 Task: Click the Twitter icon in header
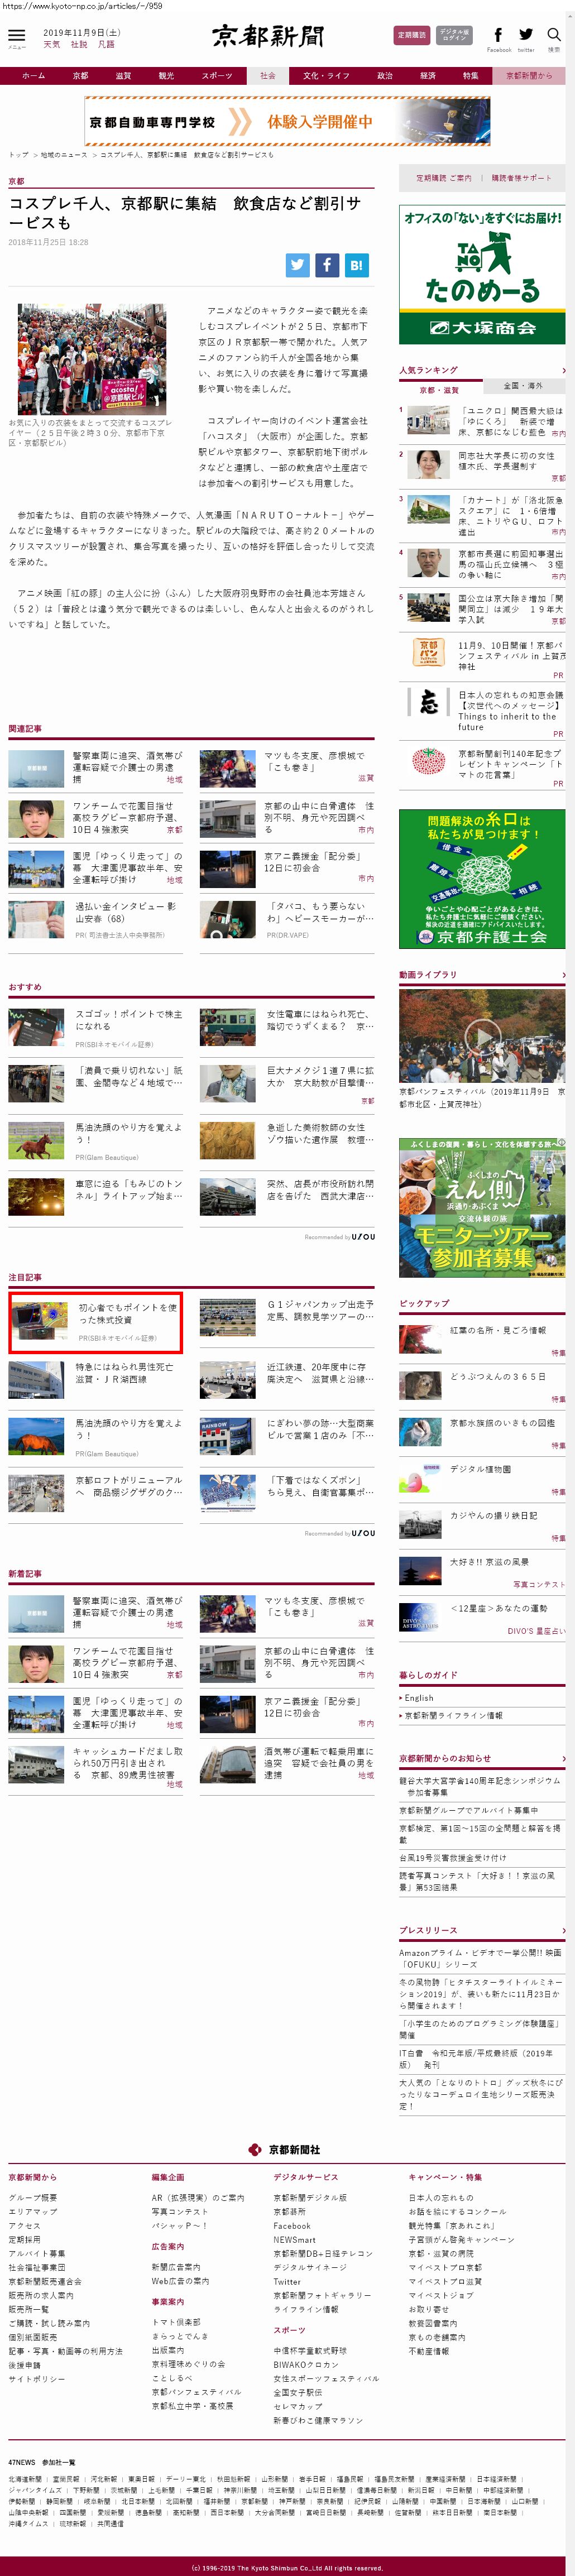click(x=526, y=35)
